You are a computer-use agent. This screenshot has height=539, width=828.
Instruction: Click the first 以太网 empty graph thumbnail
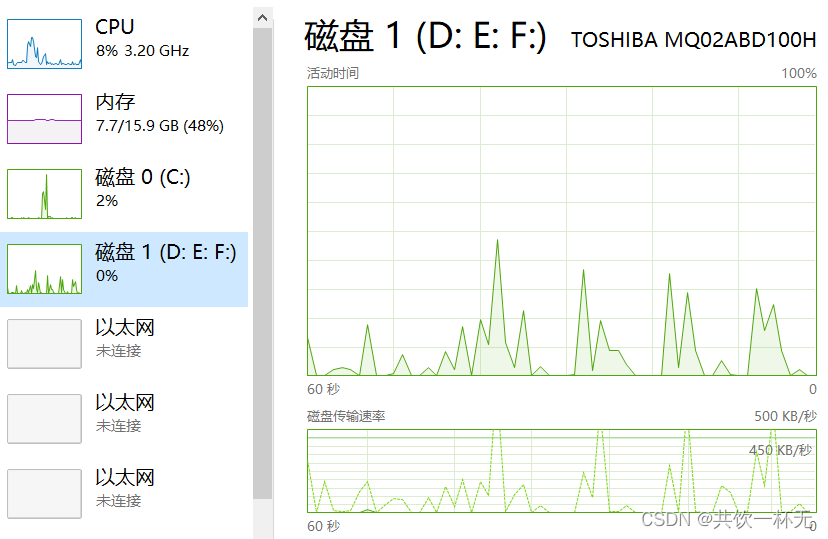tap(44, 344)
